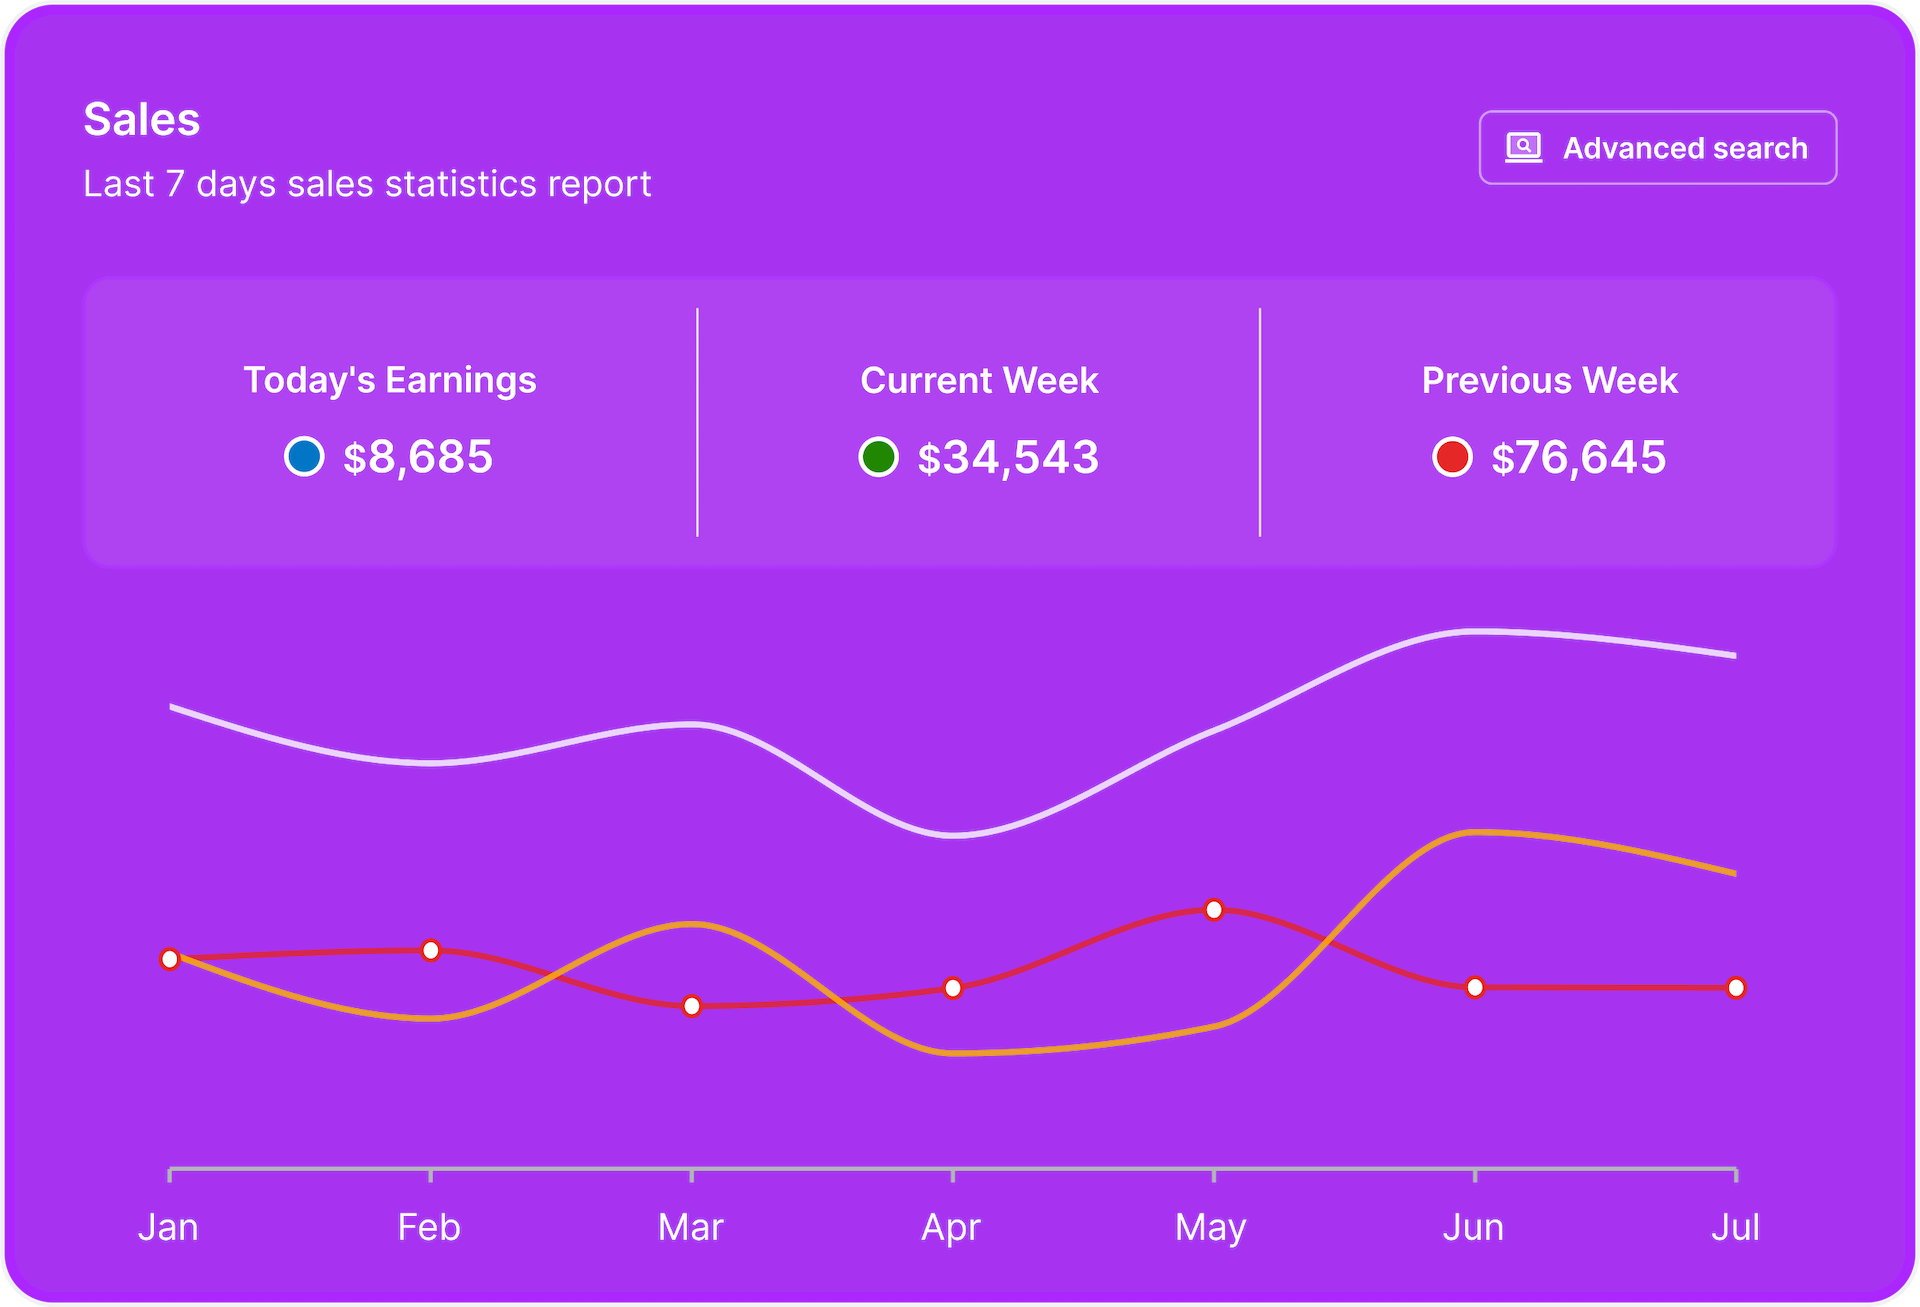Click the Advanced search button
1920x1307 pixels.
click(x=1657, y=148)
